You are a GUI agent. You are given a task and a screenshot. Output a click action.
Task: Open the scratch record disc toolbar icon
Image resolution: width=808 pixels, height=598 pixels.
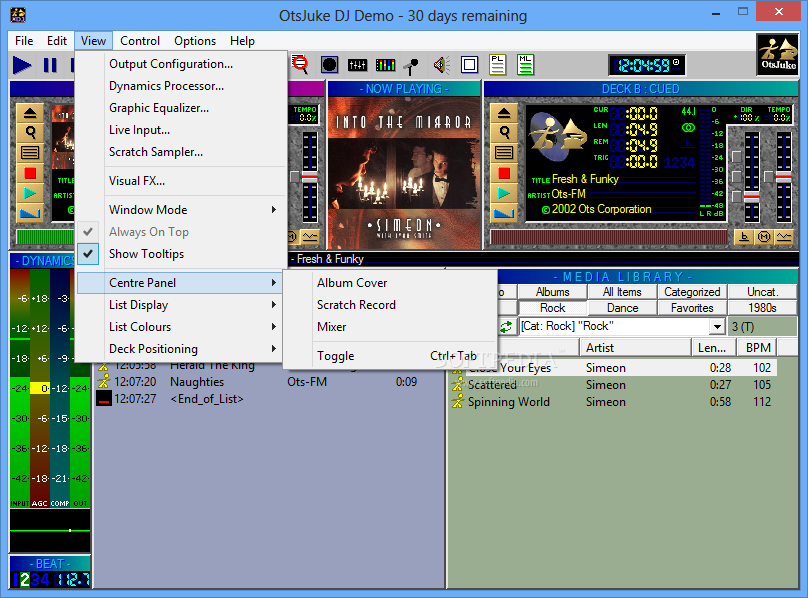pos(329,65)
